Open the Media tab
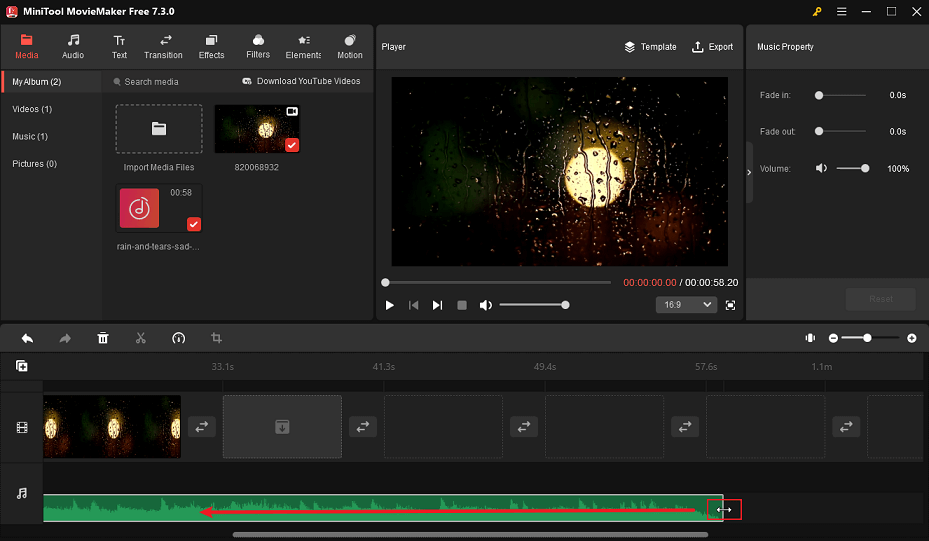This screenshot has width=929, height=541. (26, 46)
